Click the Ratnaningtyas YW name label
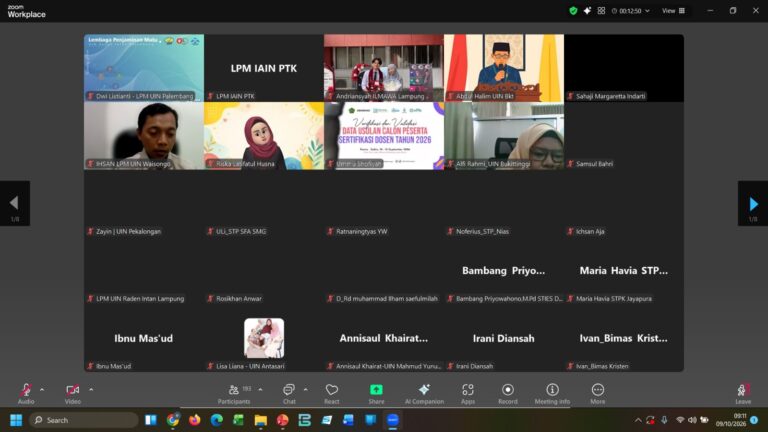The width and height of the screenshot is (768, 432). pyautogui.click(x=361, y=232)
